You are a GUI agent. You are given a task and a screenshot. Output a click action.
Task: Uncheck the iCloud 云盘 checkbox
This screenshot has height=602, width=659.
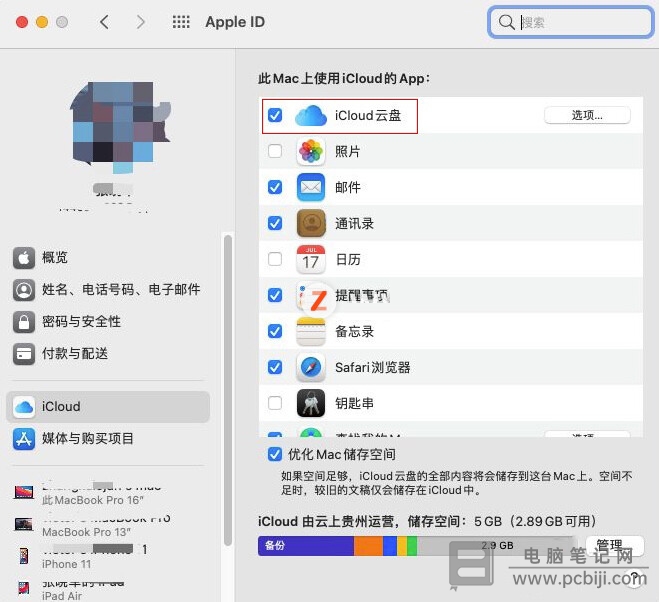(275, 115)
